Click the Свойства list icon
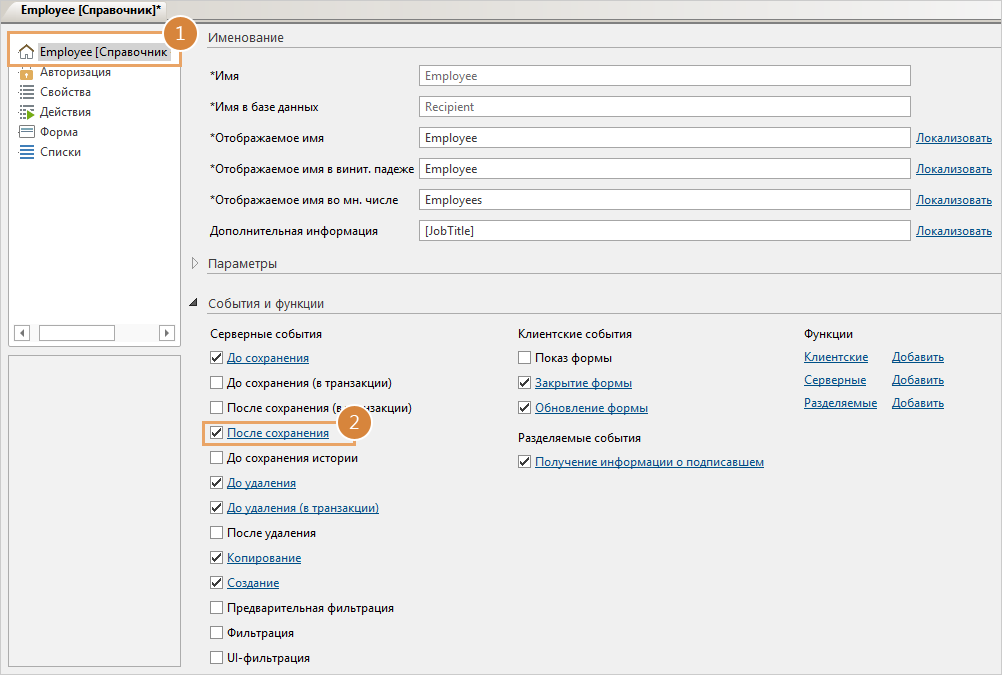Viewport: 1002px width, 675px height. [27, 92]
